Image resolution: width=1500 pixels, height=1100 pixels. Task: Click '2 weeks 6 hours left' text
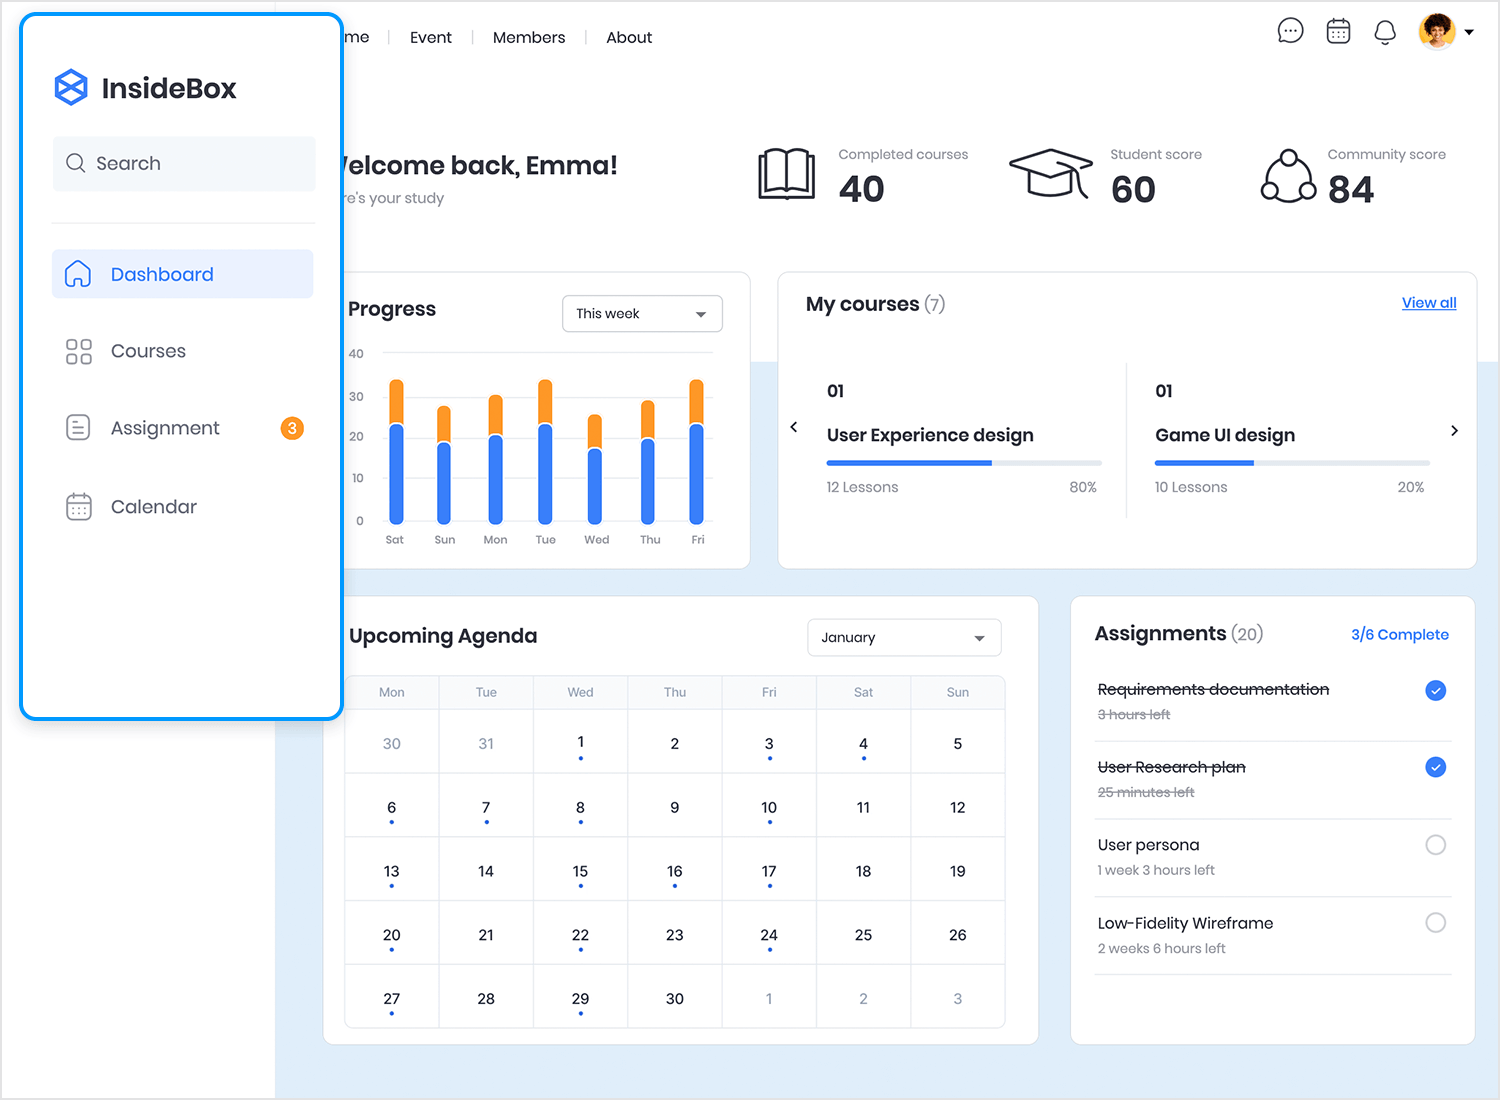tap(1161, 948)
